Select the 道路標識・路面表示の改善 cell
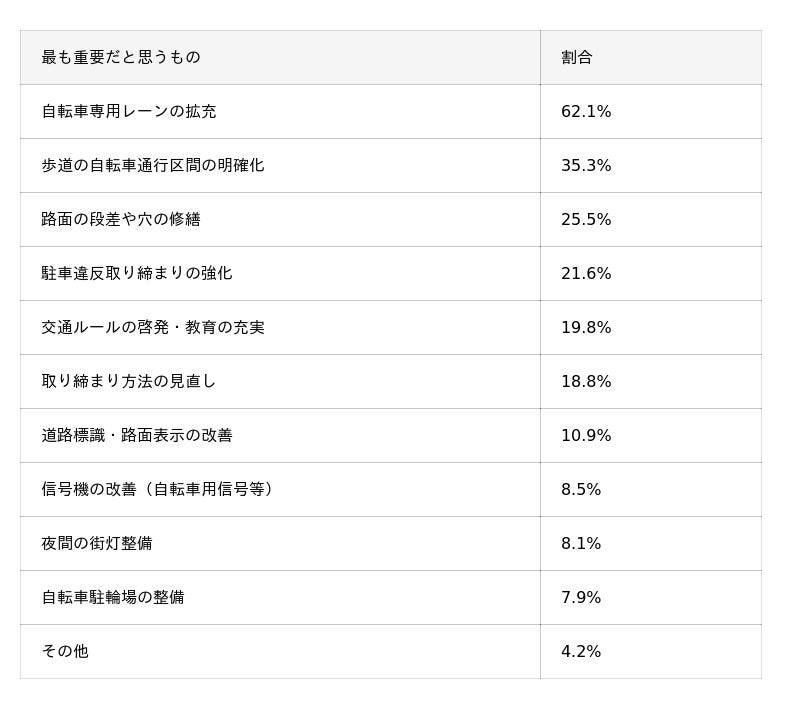 tap(280, 436)
